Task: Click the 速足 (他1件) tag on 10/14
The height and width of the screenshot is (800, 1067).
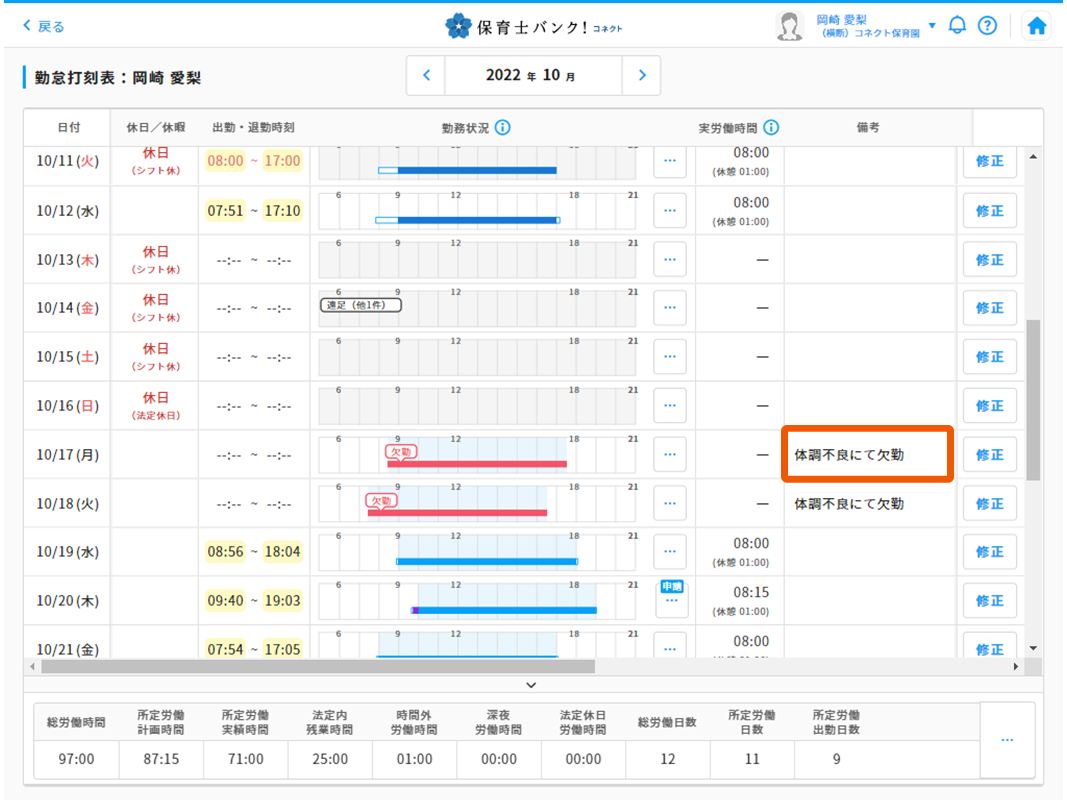Action: [x=360, y=305]
